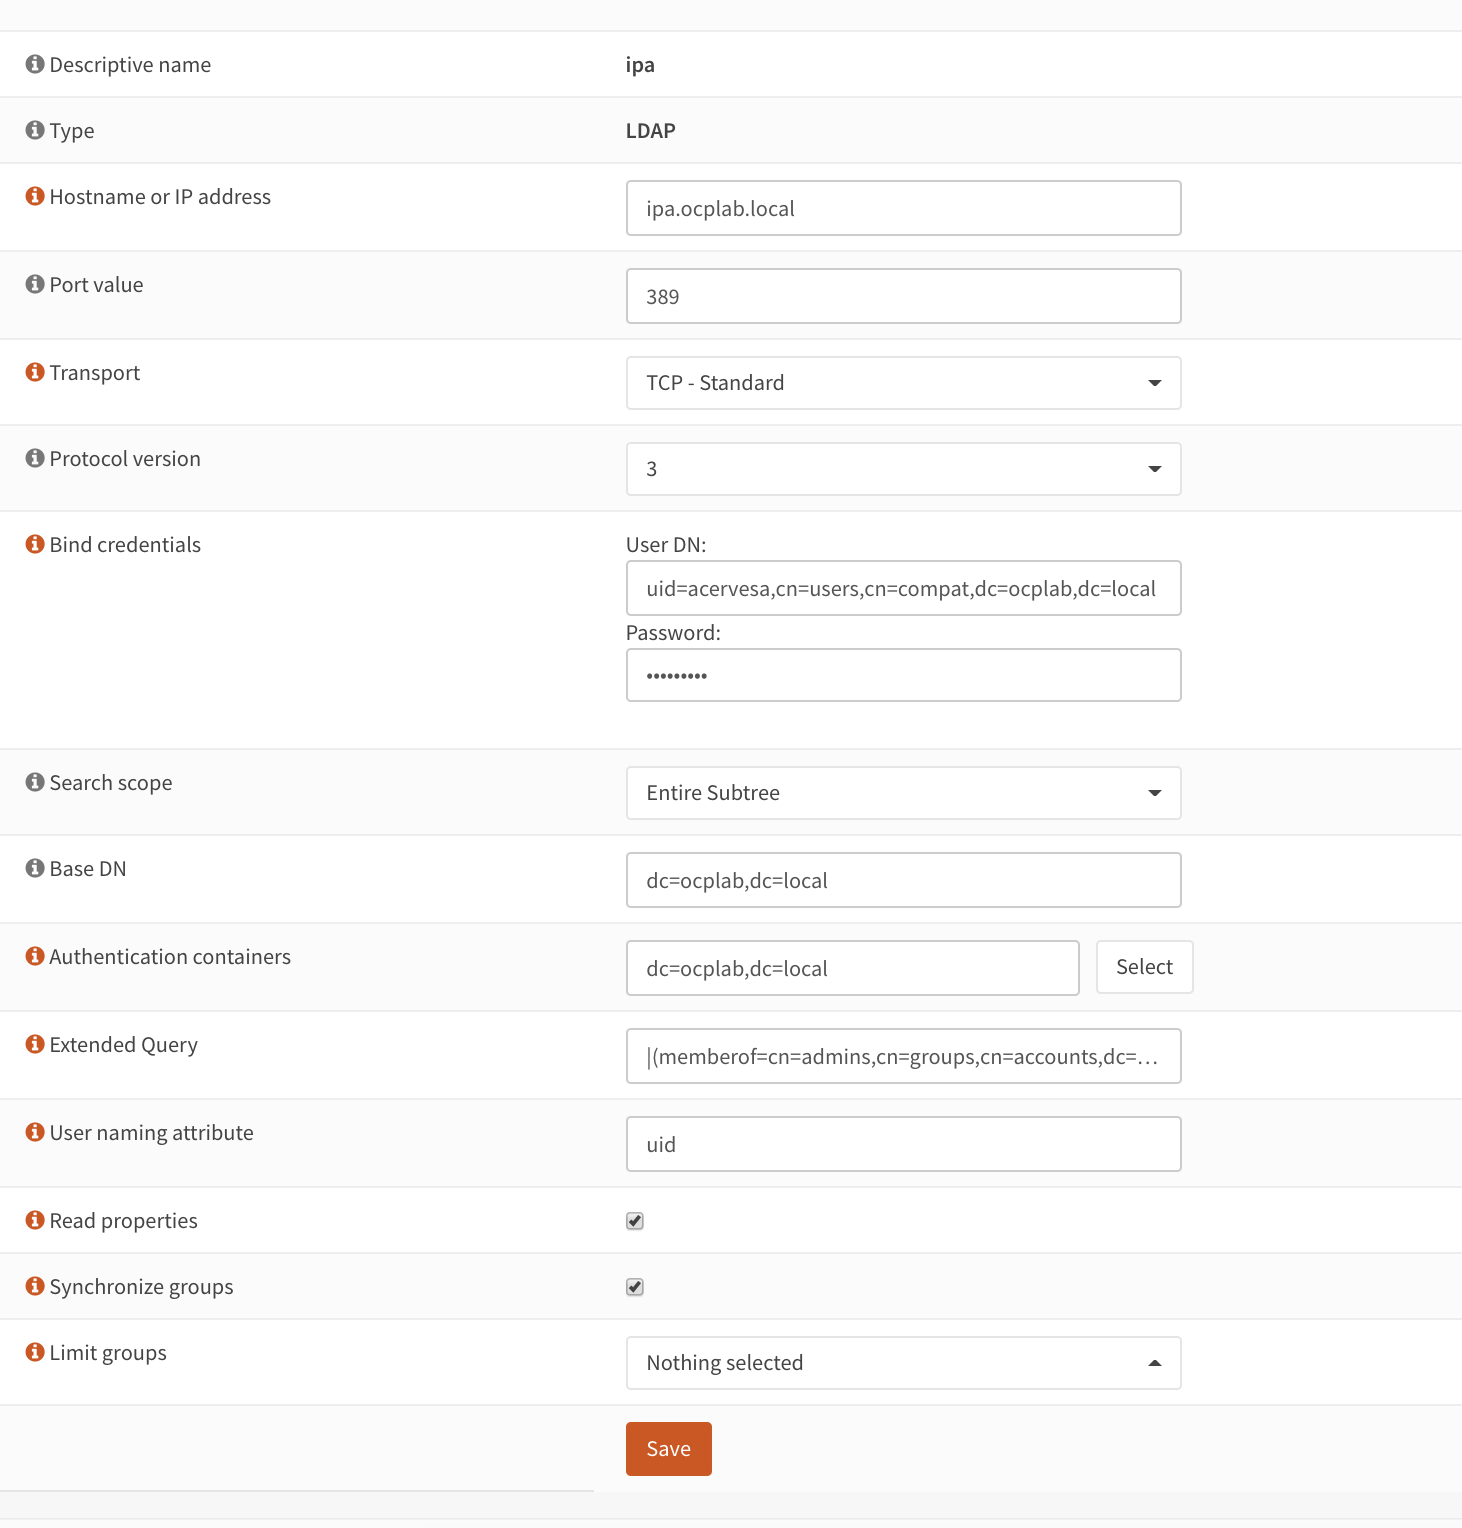Toggle the Synchronize groups checkbox
This screenshot has width=1462, height=1528.
(635, 1287)
